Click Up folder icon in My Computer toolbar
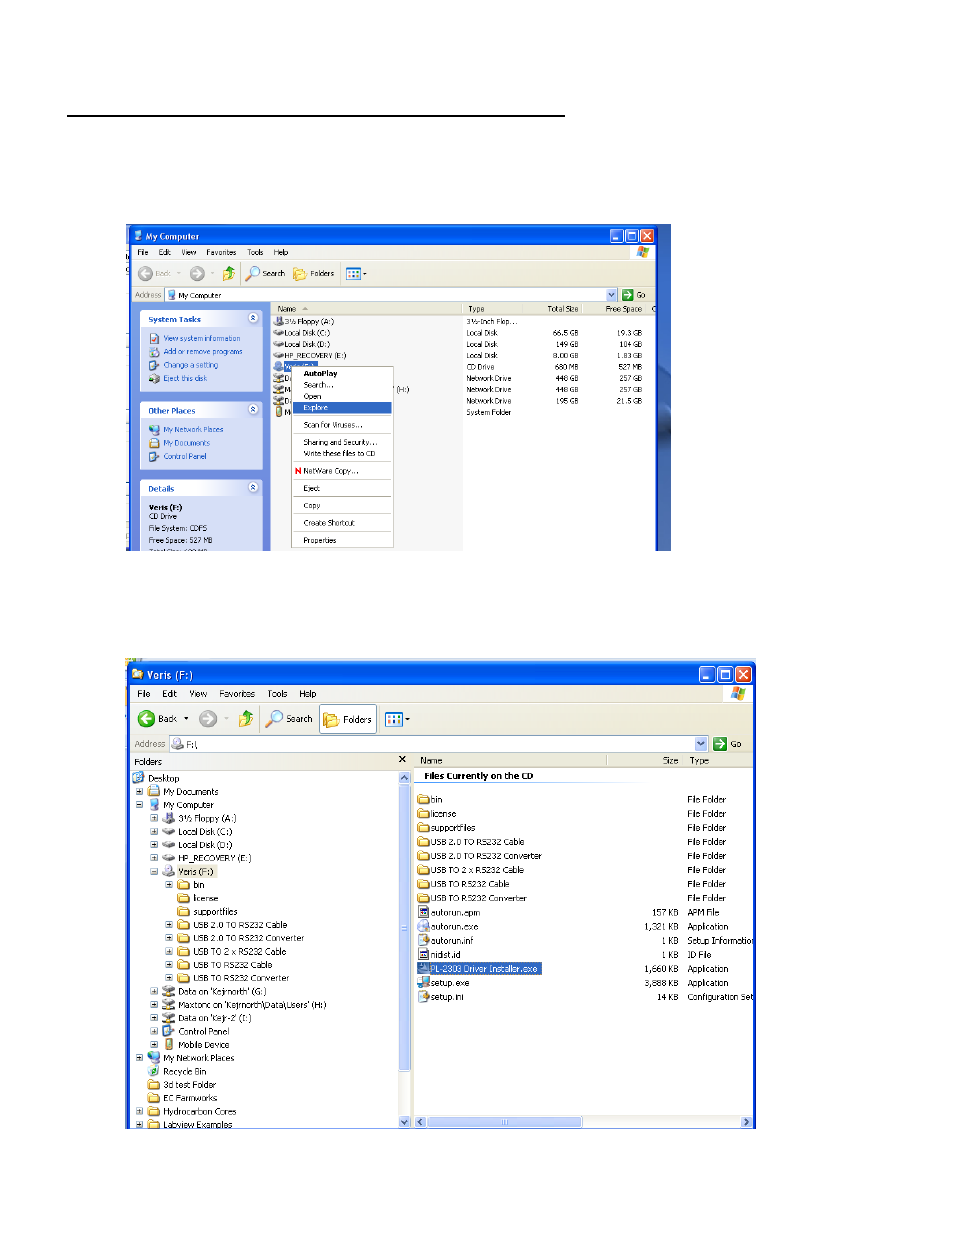954x1235 pixels. coord(229,273)
